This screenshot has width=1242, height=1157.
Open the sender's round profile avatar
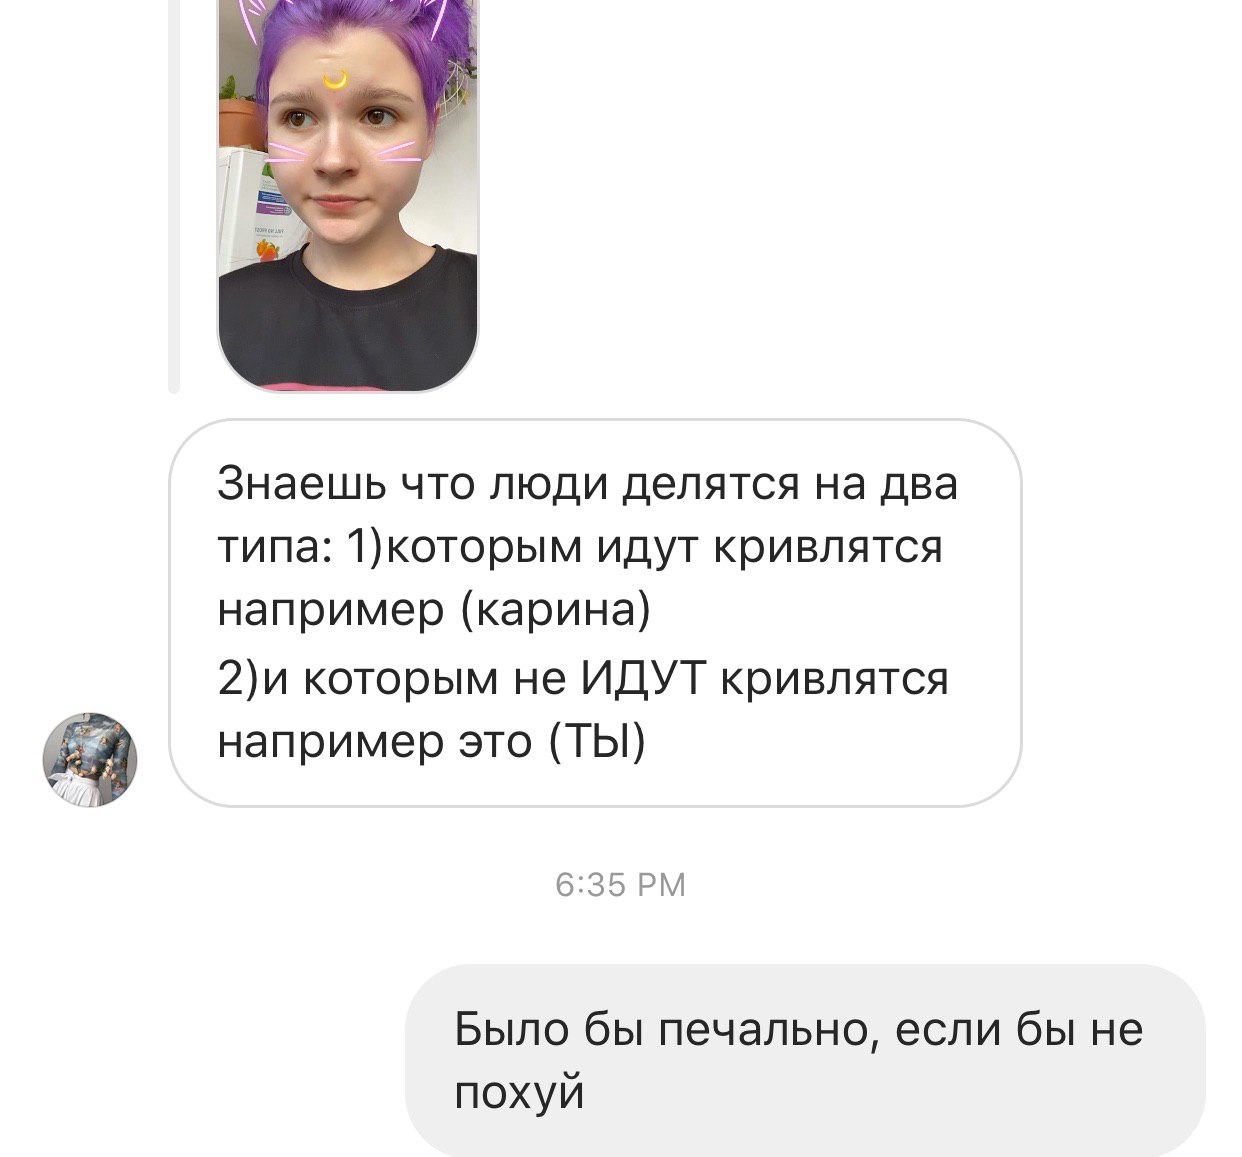click(x=90, y=760)
